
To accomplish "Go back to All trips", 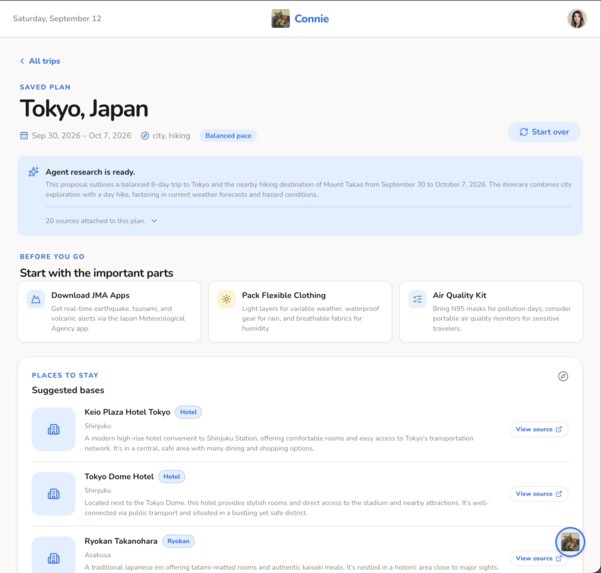I will tap(40, 61).
